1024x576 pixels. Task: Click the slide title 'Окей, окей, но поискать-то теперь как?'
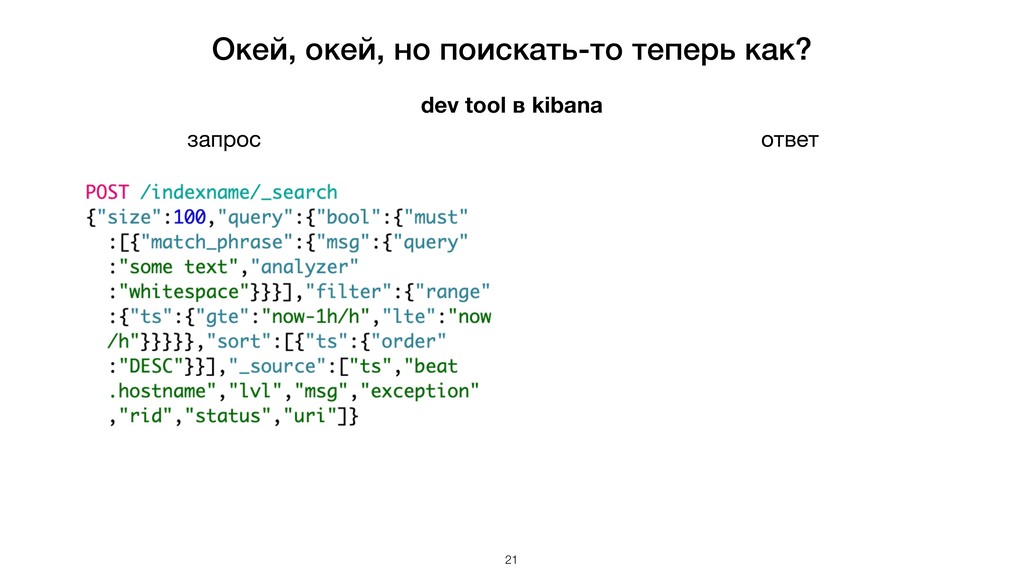pos(511,50)
